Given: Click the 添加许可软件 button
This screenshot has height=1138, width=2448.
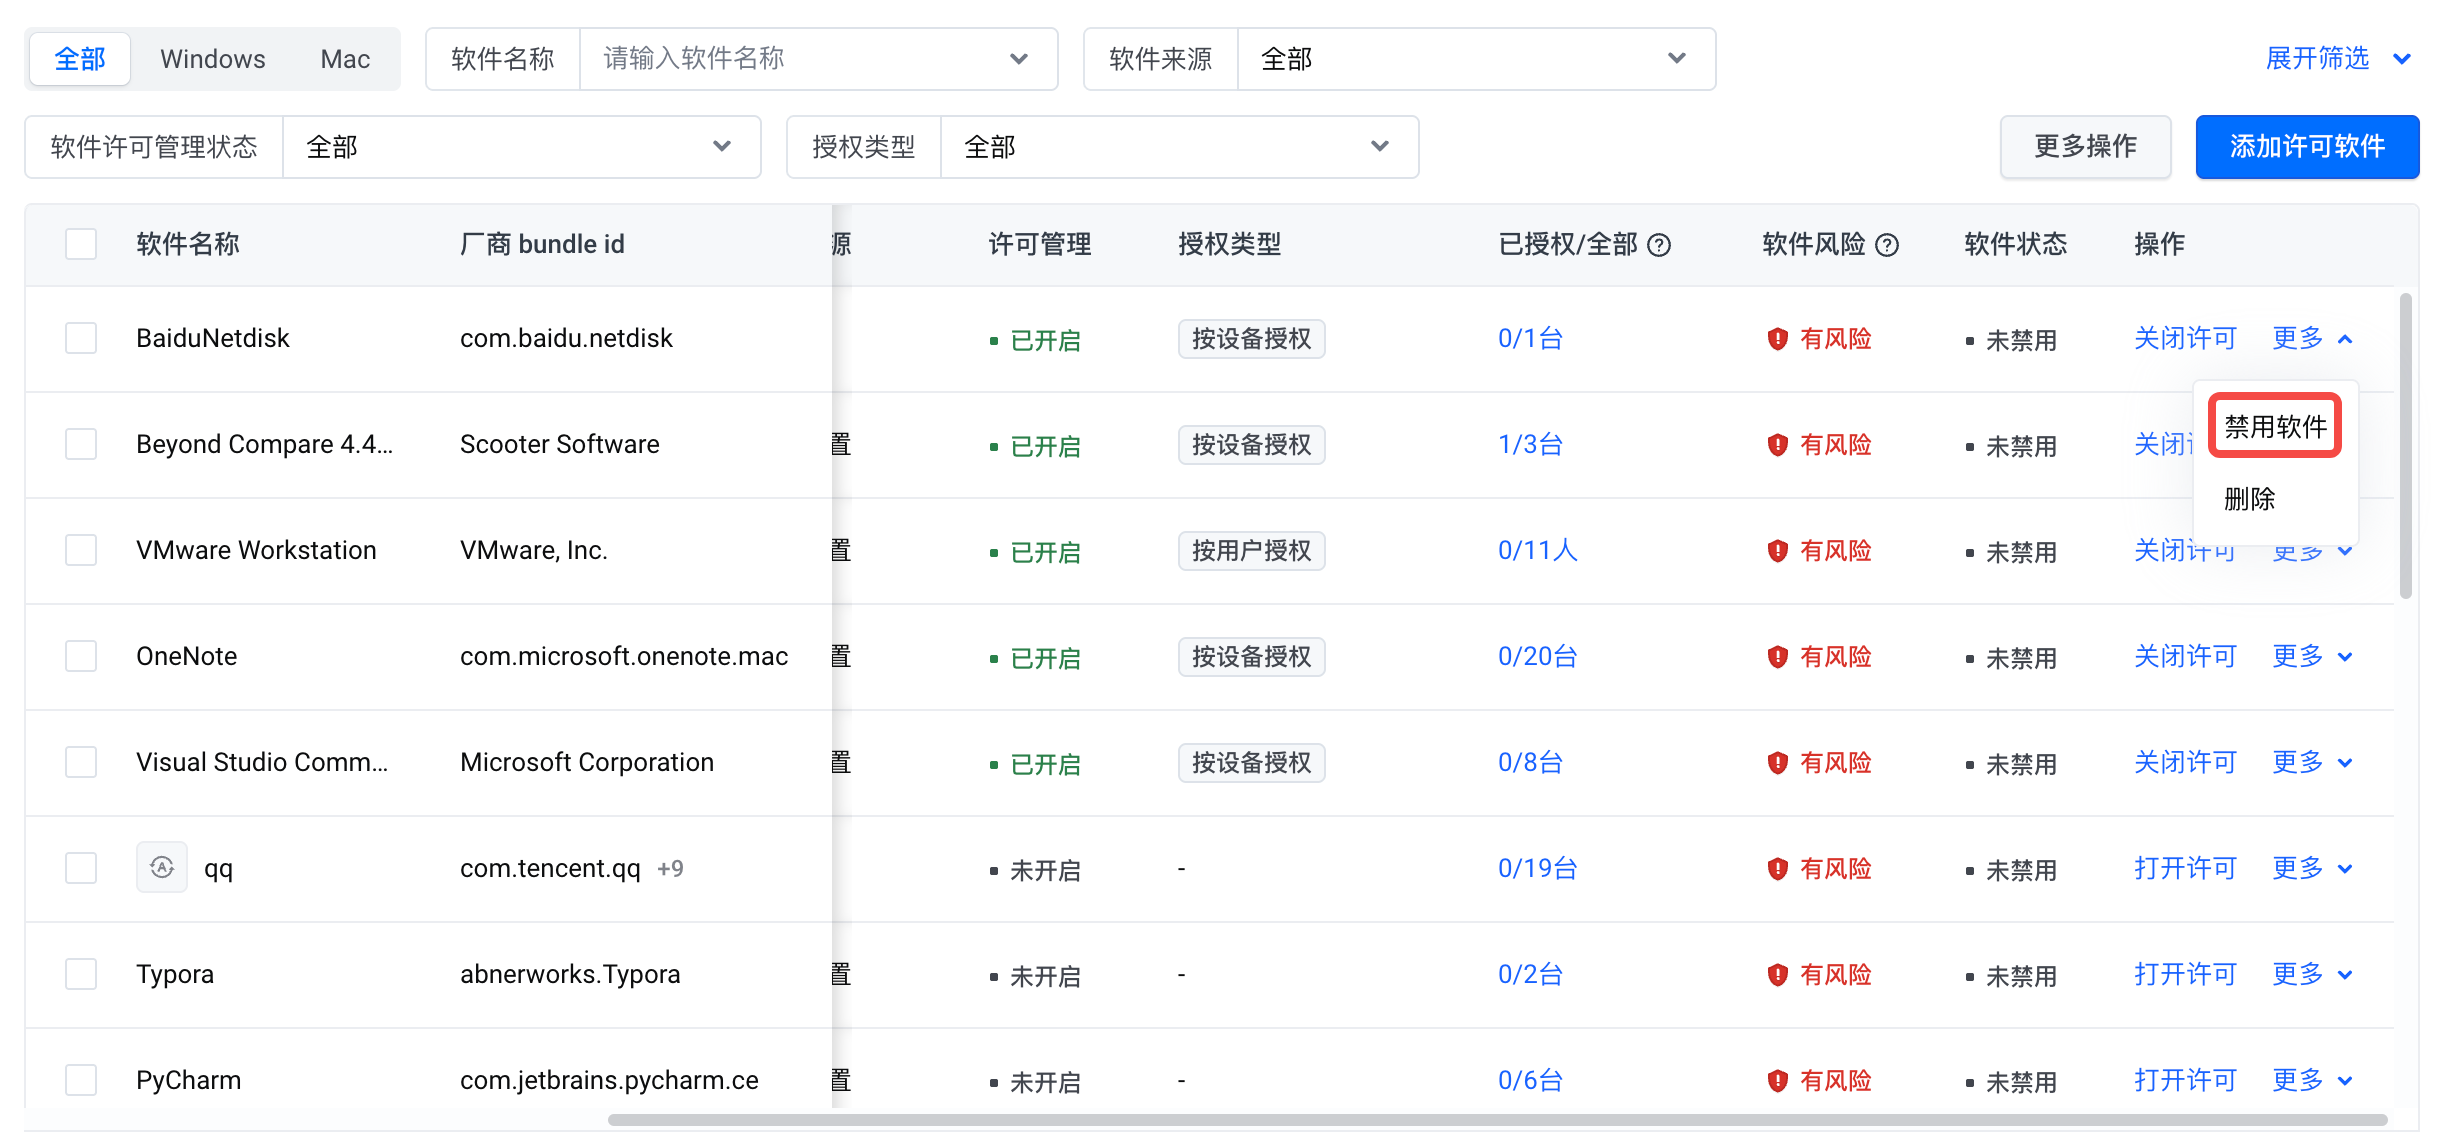Looking at the screenshot, I should [2306, 147].
